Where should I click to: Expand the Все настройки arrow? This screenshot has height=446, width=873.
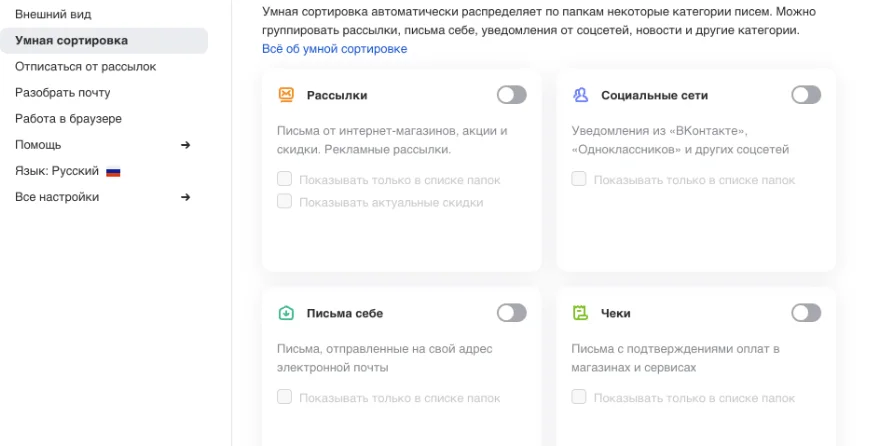(185, 197)
